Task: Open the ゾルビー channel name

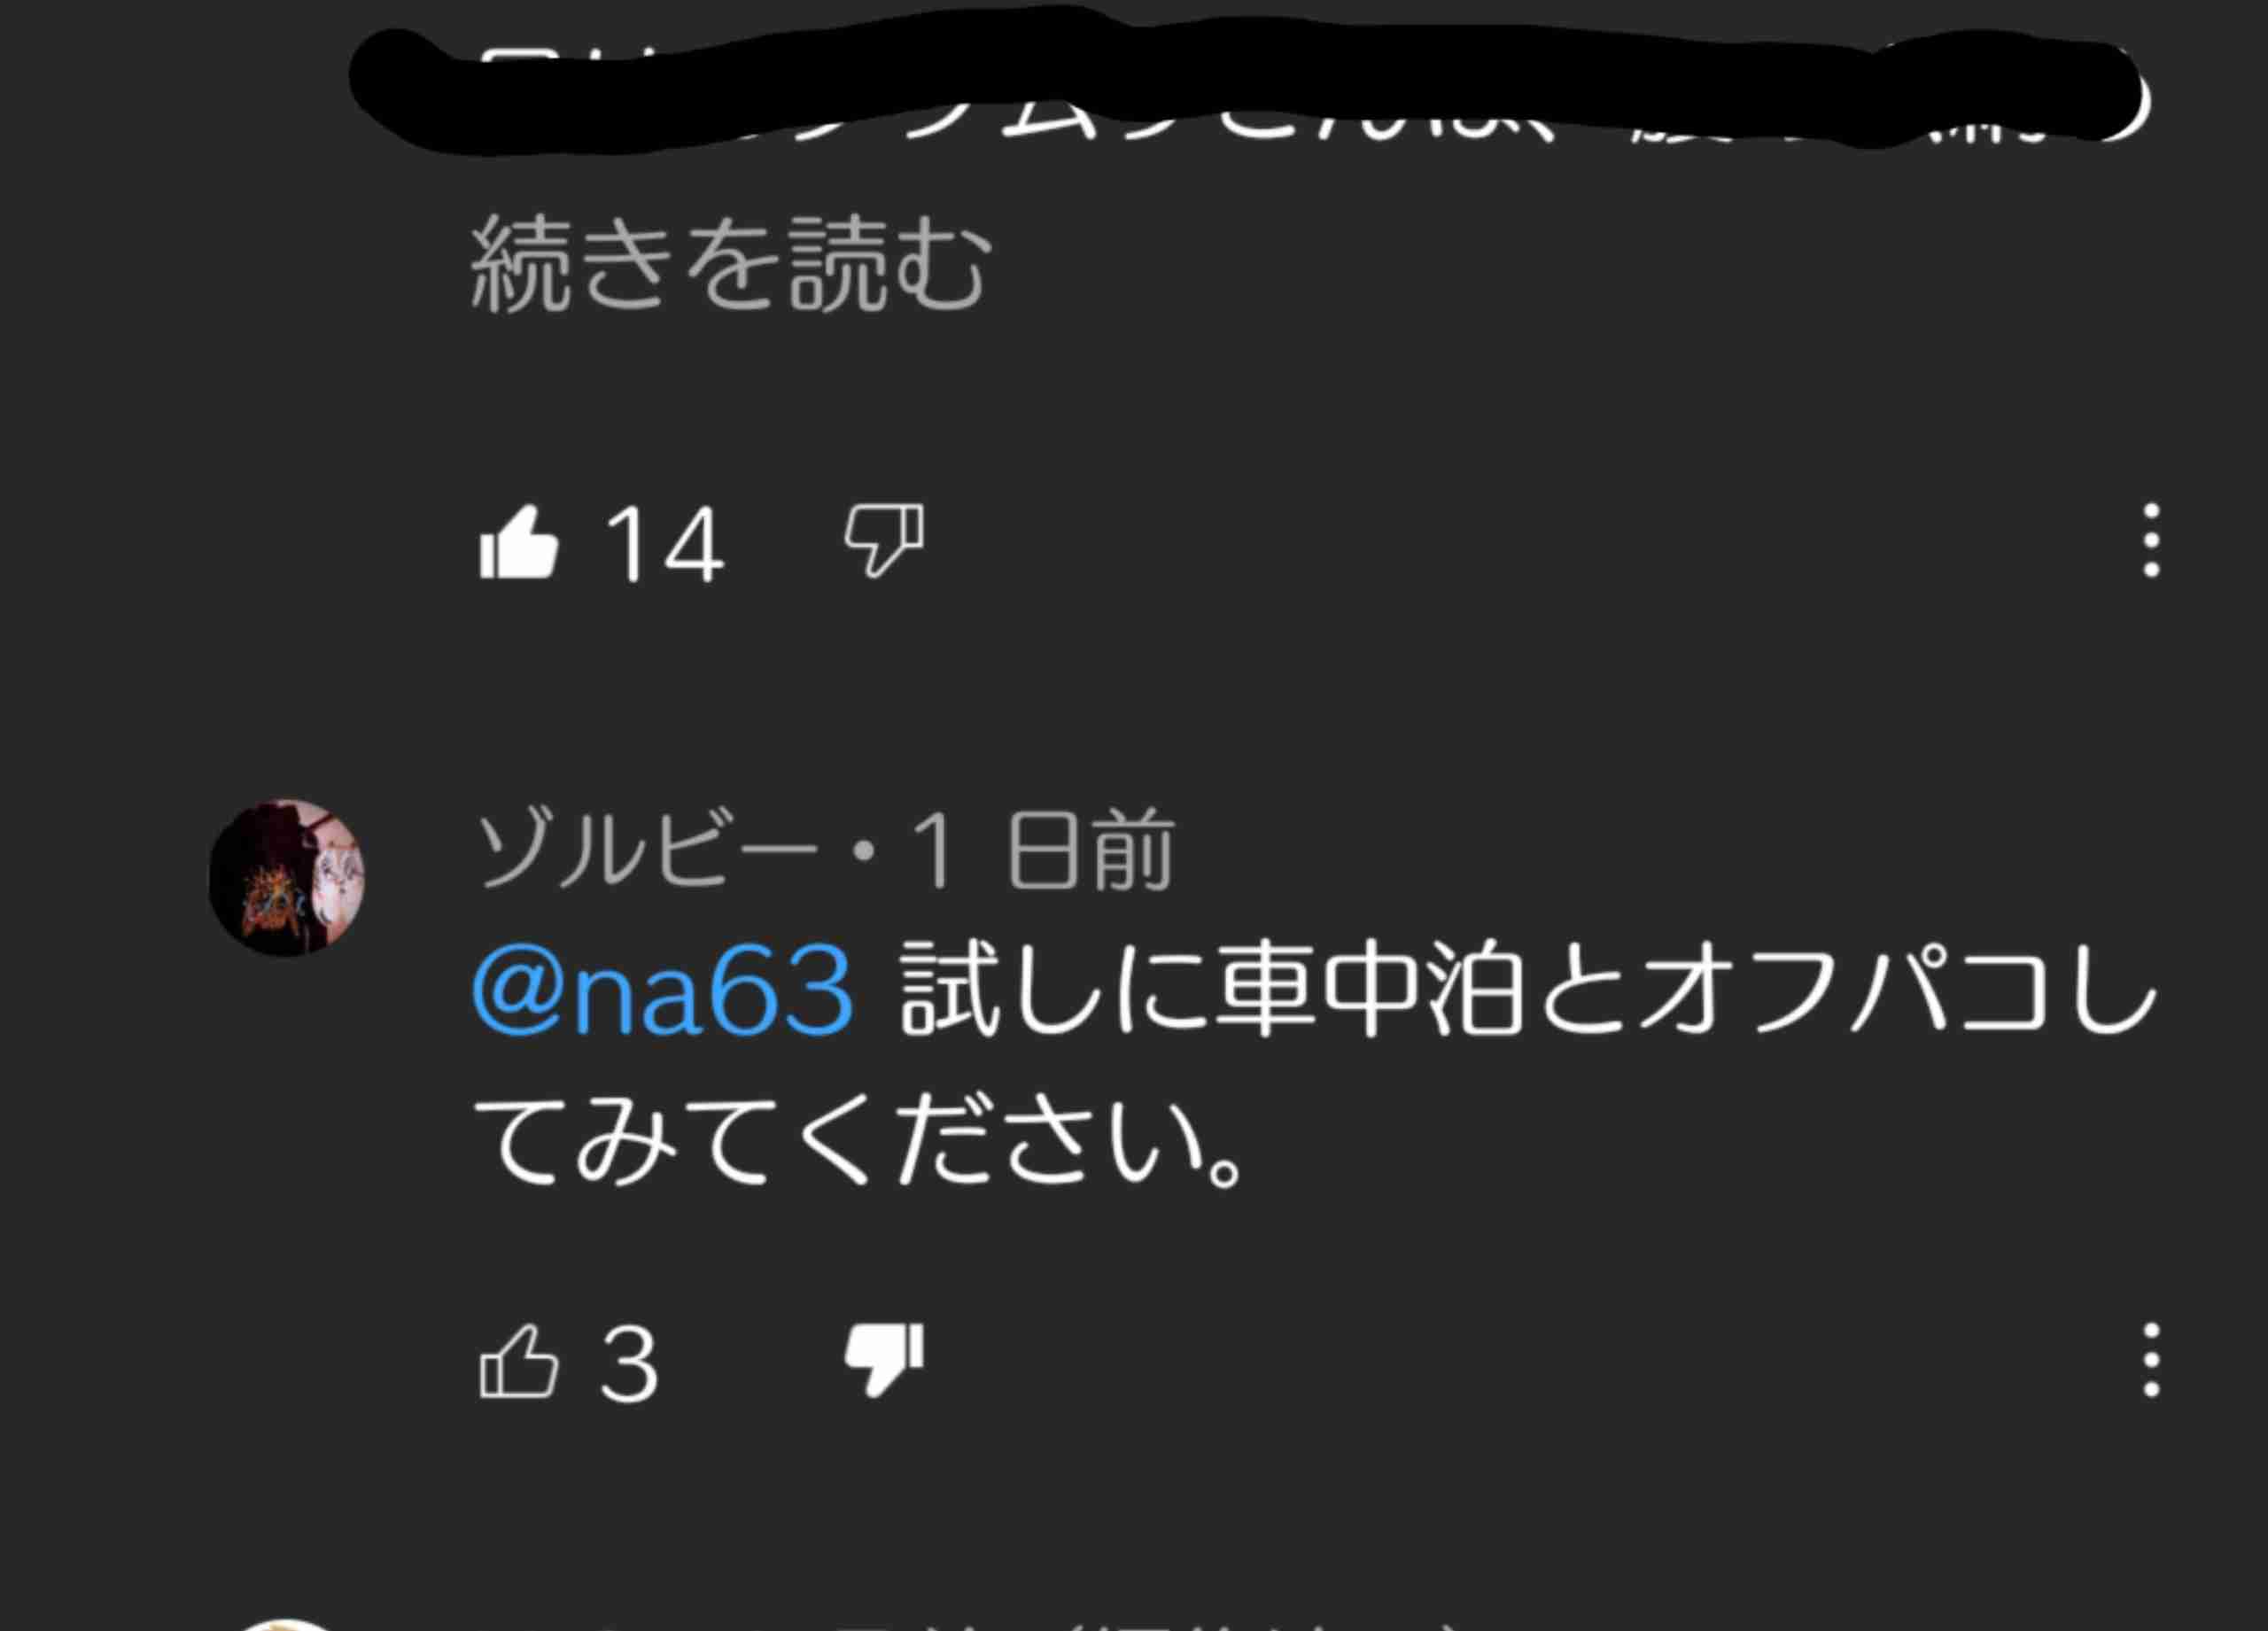Action: [646, 850]
